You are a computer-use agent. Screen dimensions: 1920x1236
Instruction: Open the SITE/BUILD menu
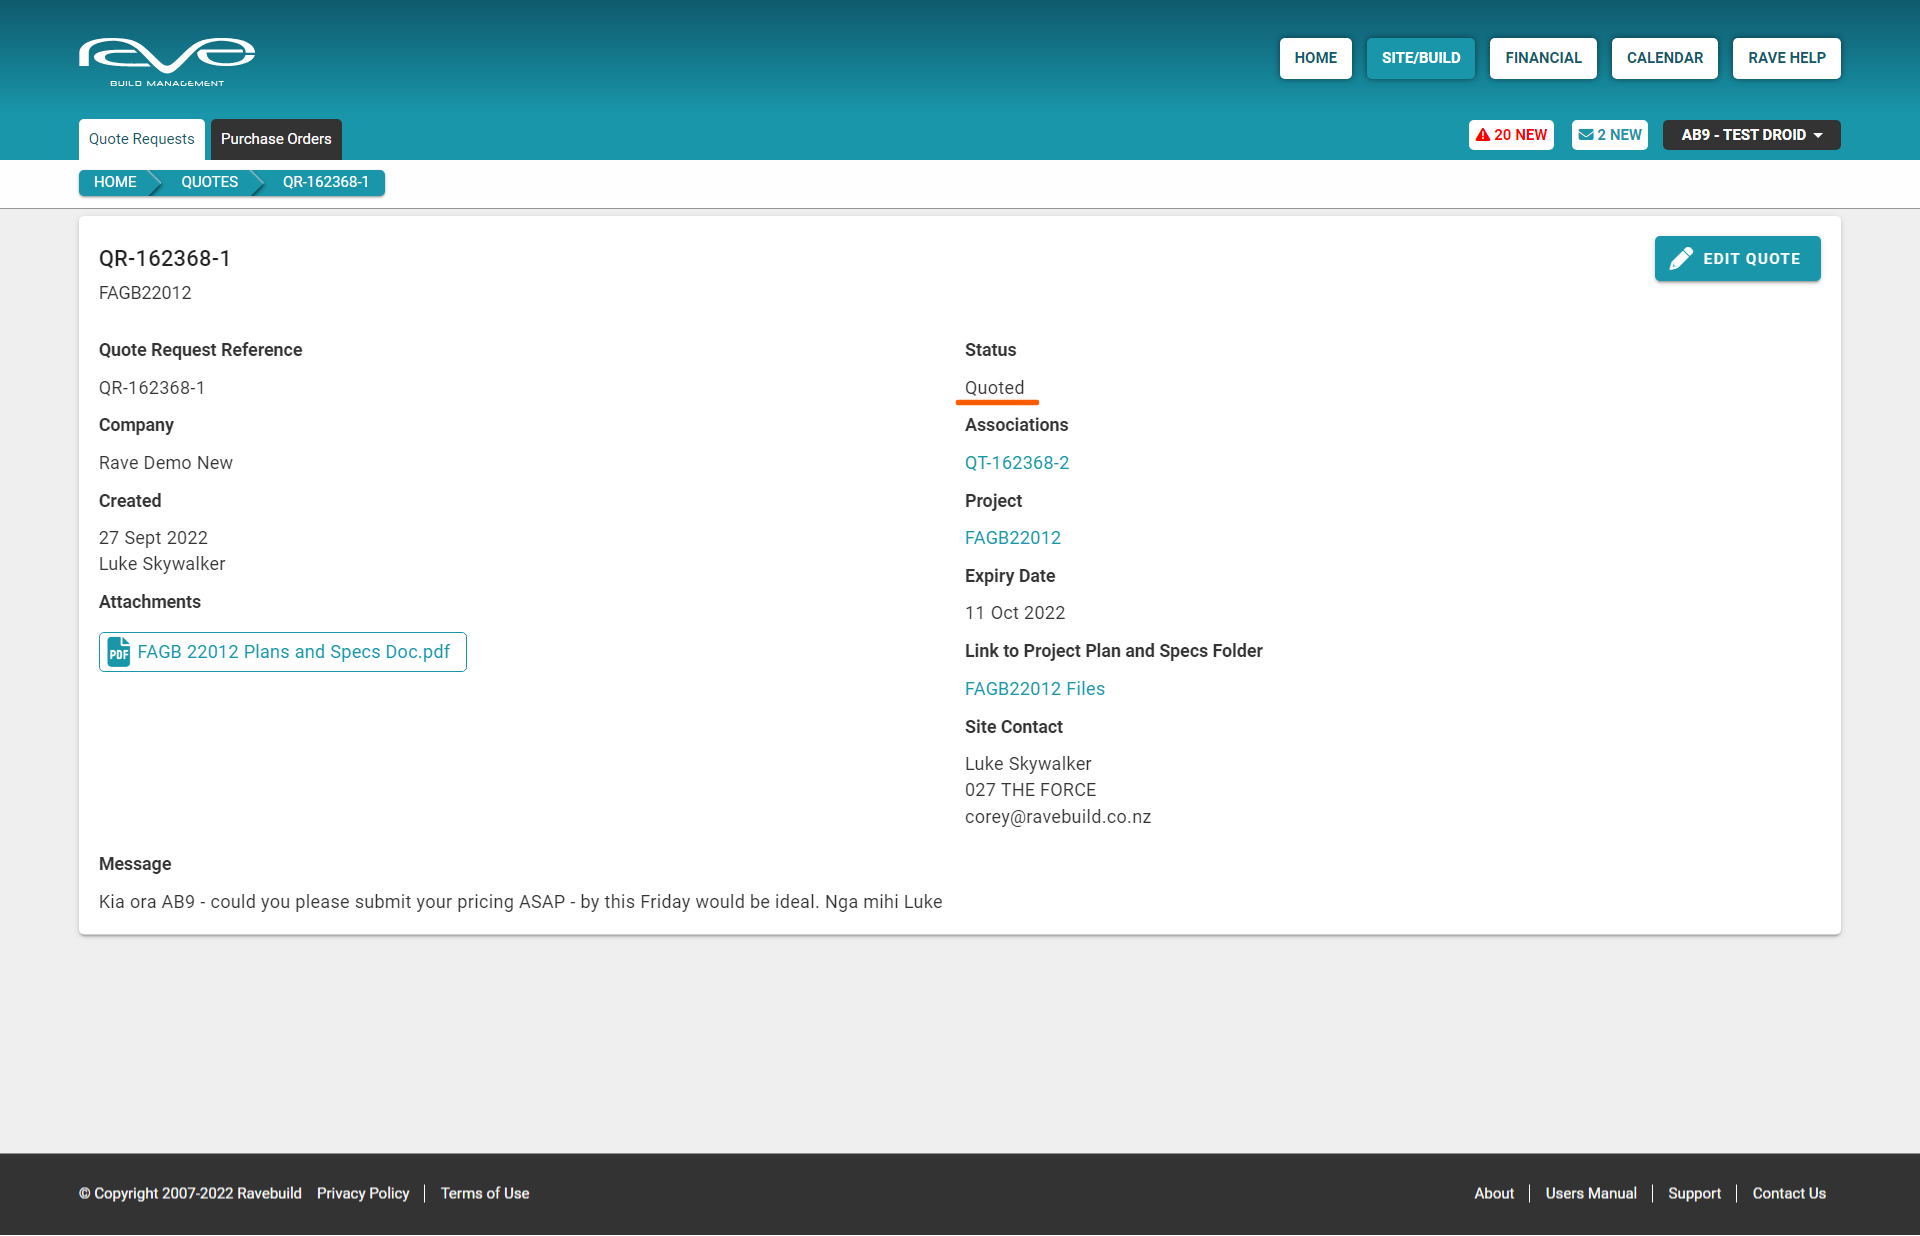(1420, 58)
